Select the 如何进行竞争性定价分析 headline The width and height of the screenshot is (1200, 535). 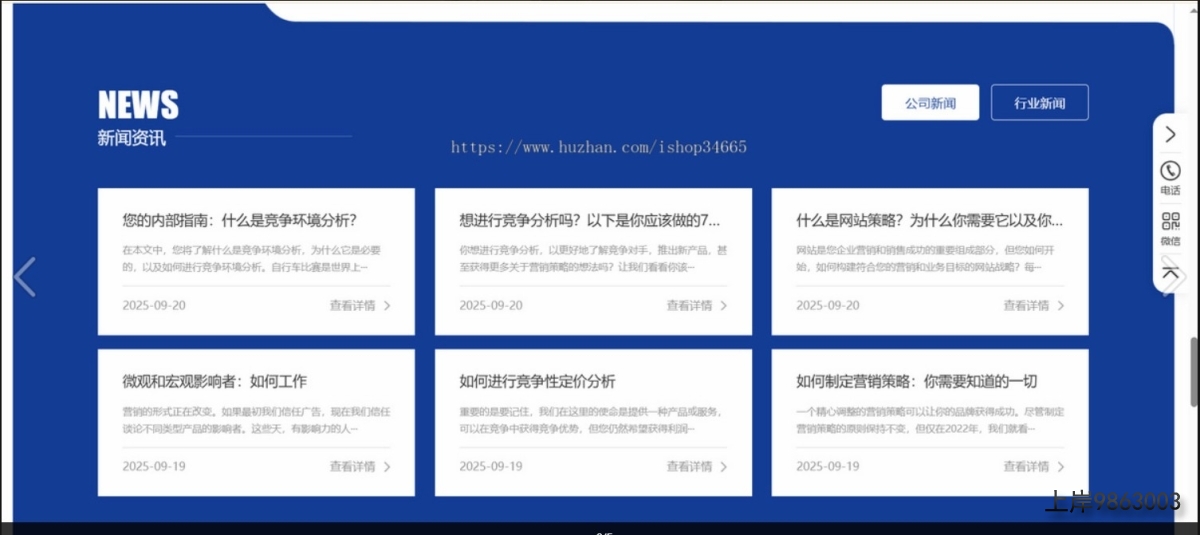pyautogui.click(x=537, y=381)
